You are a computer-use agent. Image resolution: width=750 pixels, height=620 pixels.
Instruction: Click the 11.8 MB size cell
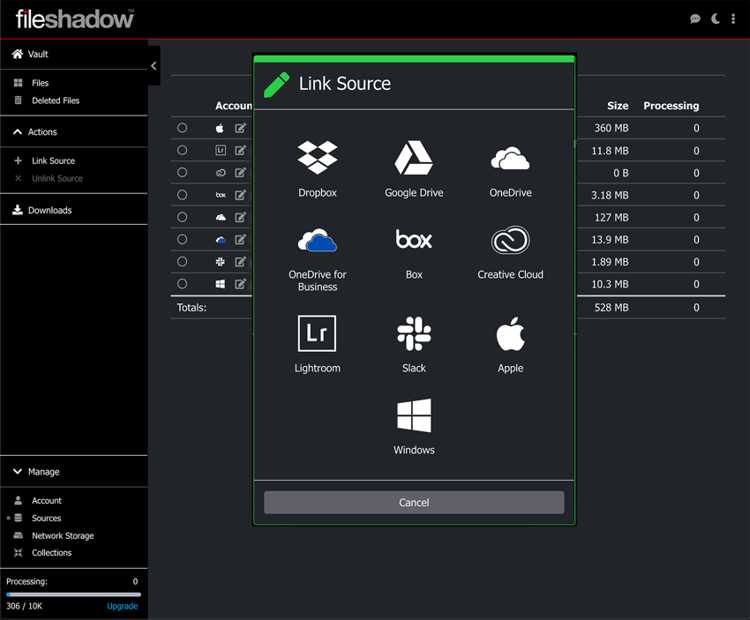coord(610,151)
